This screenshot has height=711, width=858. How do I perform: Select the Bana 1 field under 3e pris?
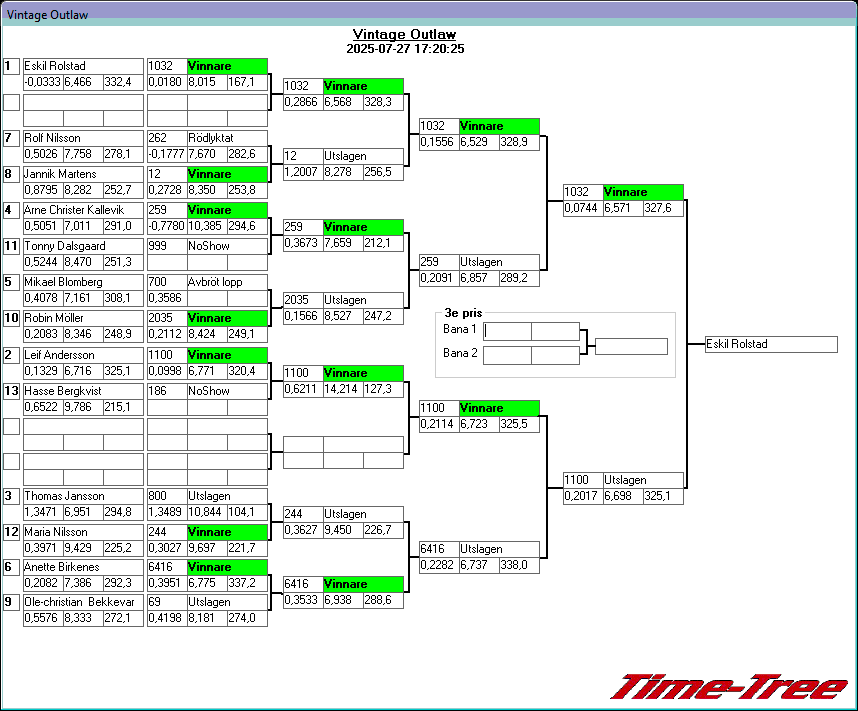click(507, 330)
